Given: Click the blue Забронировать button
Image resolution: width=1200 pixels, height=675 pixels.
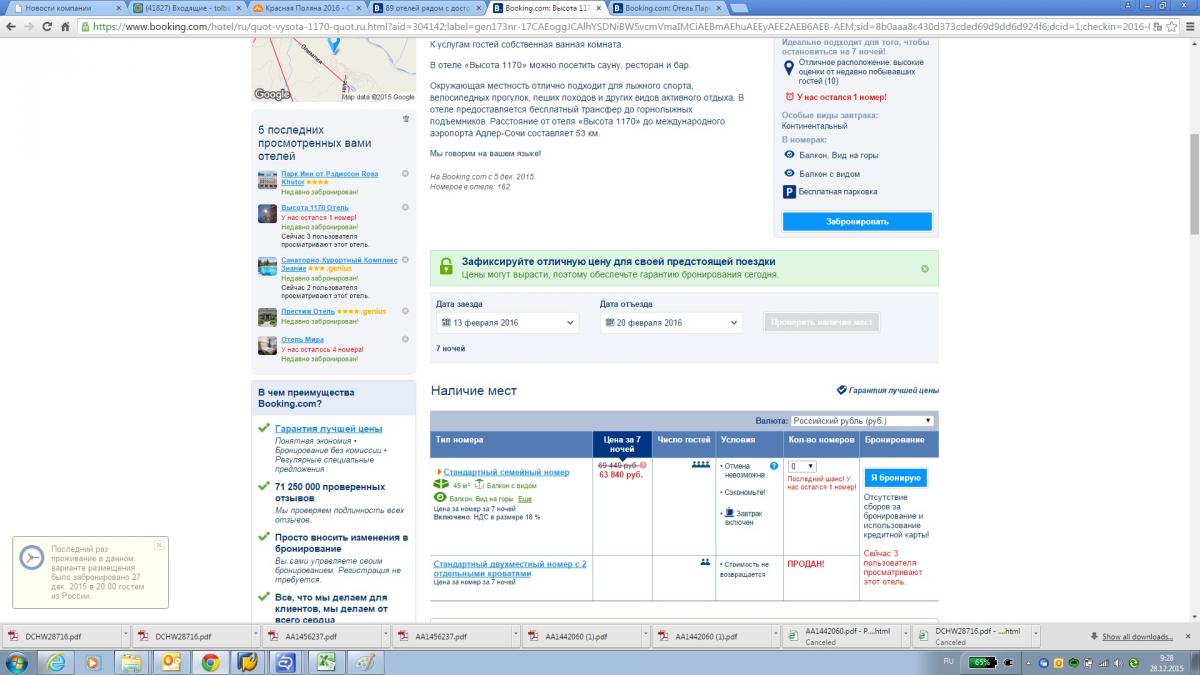Looking at the screenshot, I should coord(857,221).
